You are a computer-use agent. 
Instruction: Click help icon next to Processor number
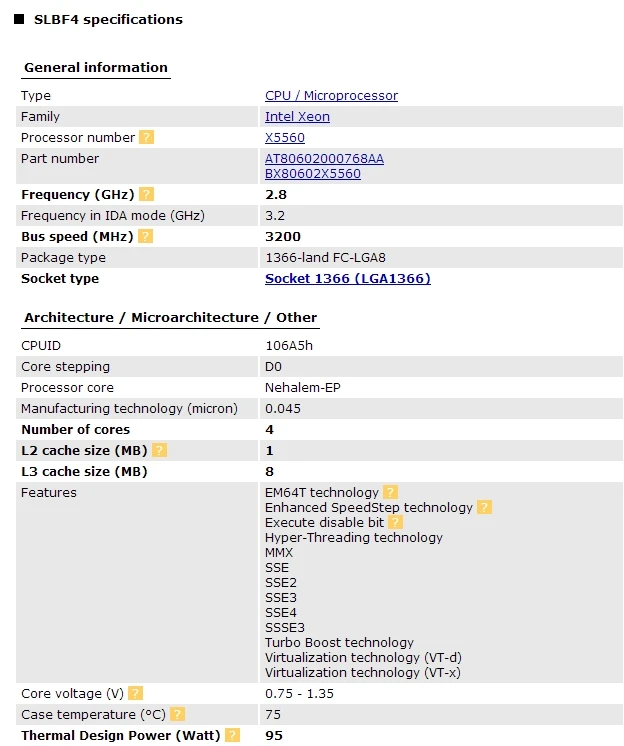point(147,138)
